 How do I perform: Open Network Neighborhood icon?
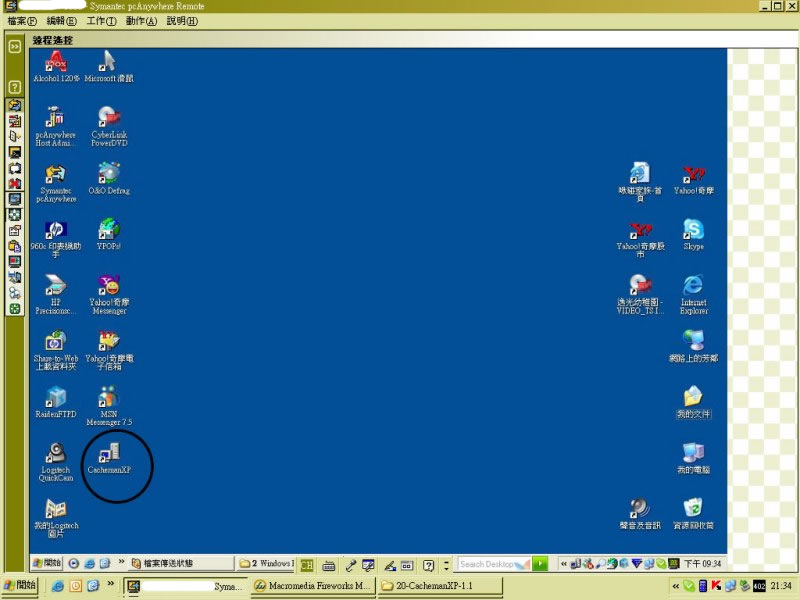693,346
